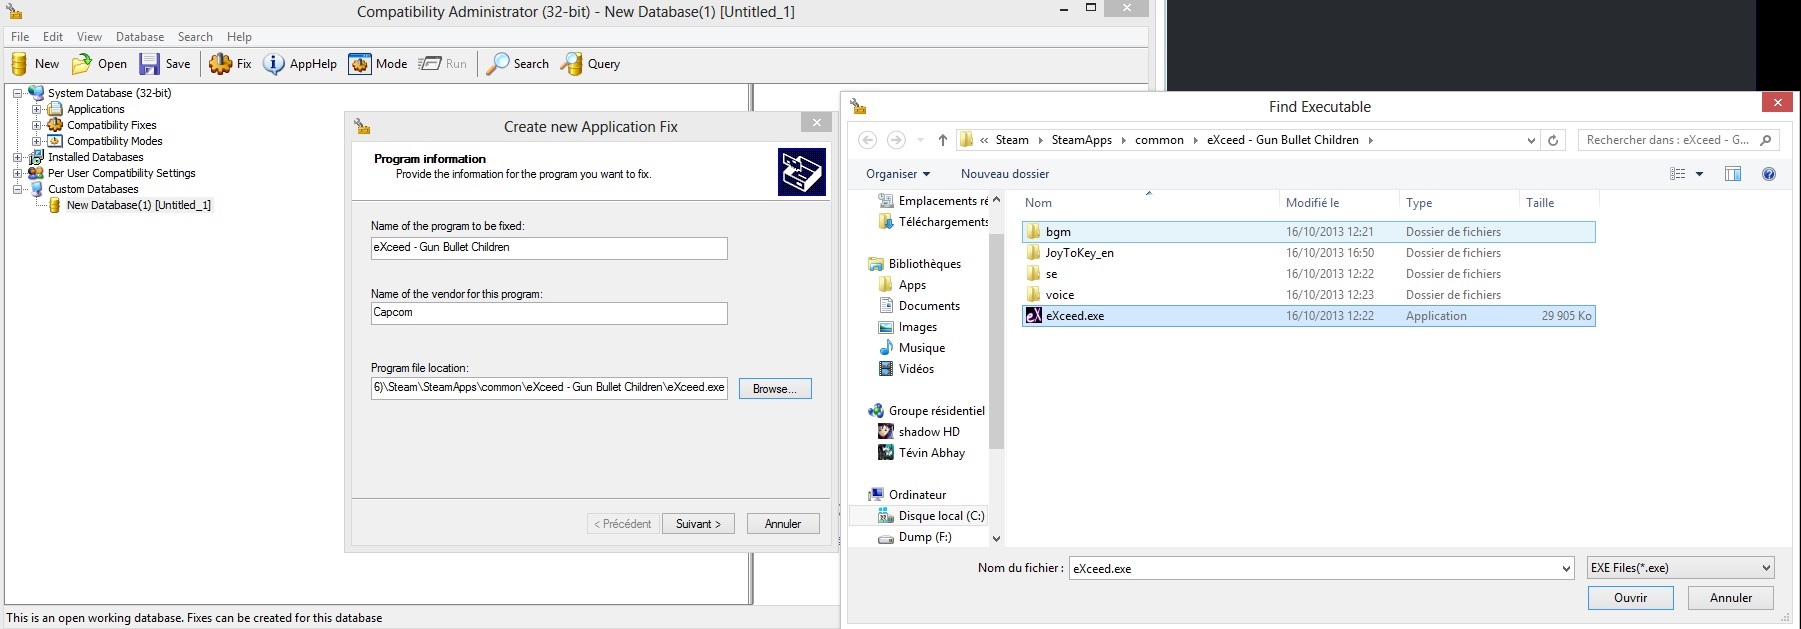This screenshot has width=1801, height=629.
Task: Click the Suivant > button
Action: pyautogui.click(x=698, y=524)
